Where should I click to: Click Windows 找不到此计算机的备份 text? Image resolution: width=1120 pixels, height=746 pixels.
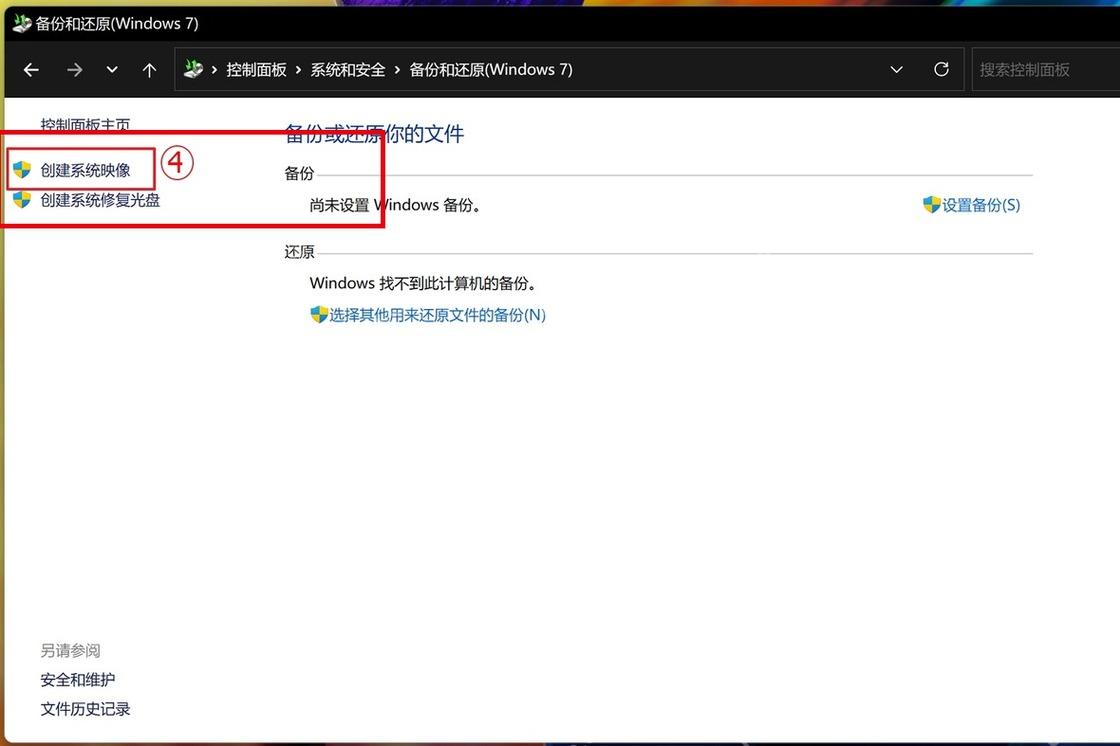pos(423,284)
